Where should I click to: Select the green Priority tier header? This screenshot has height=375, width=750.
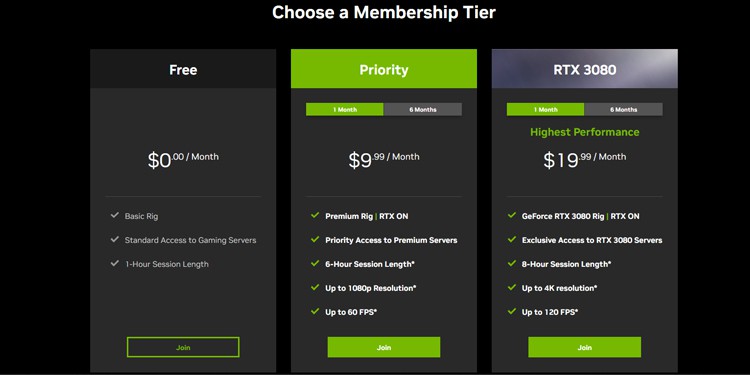[x=384, y=69]
